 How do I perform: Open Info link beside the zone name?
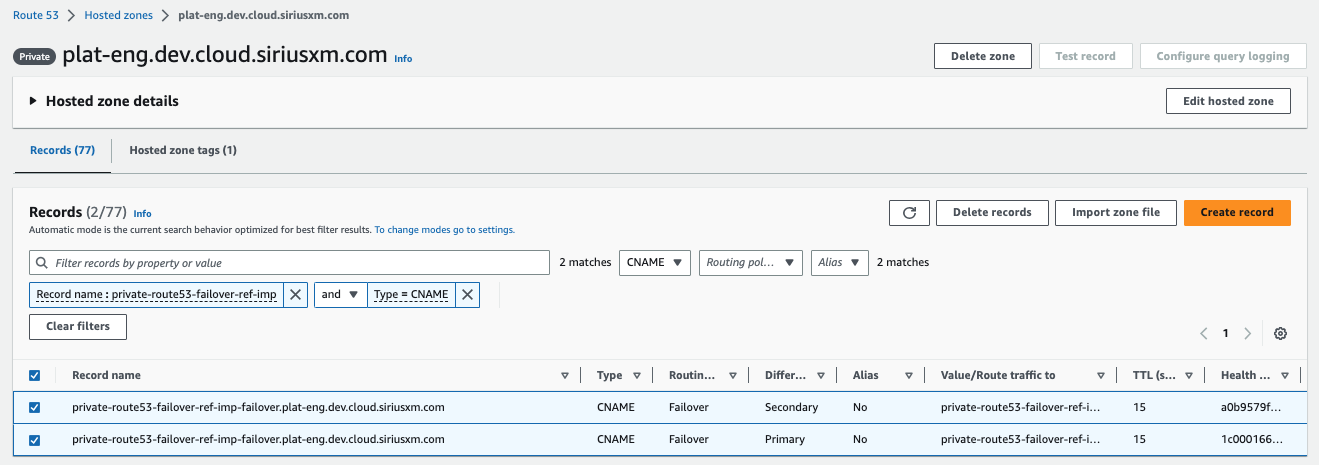tap(403, 59)
